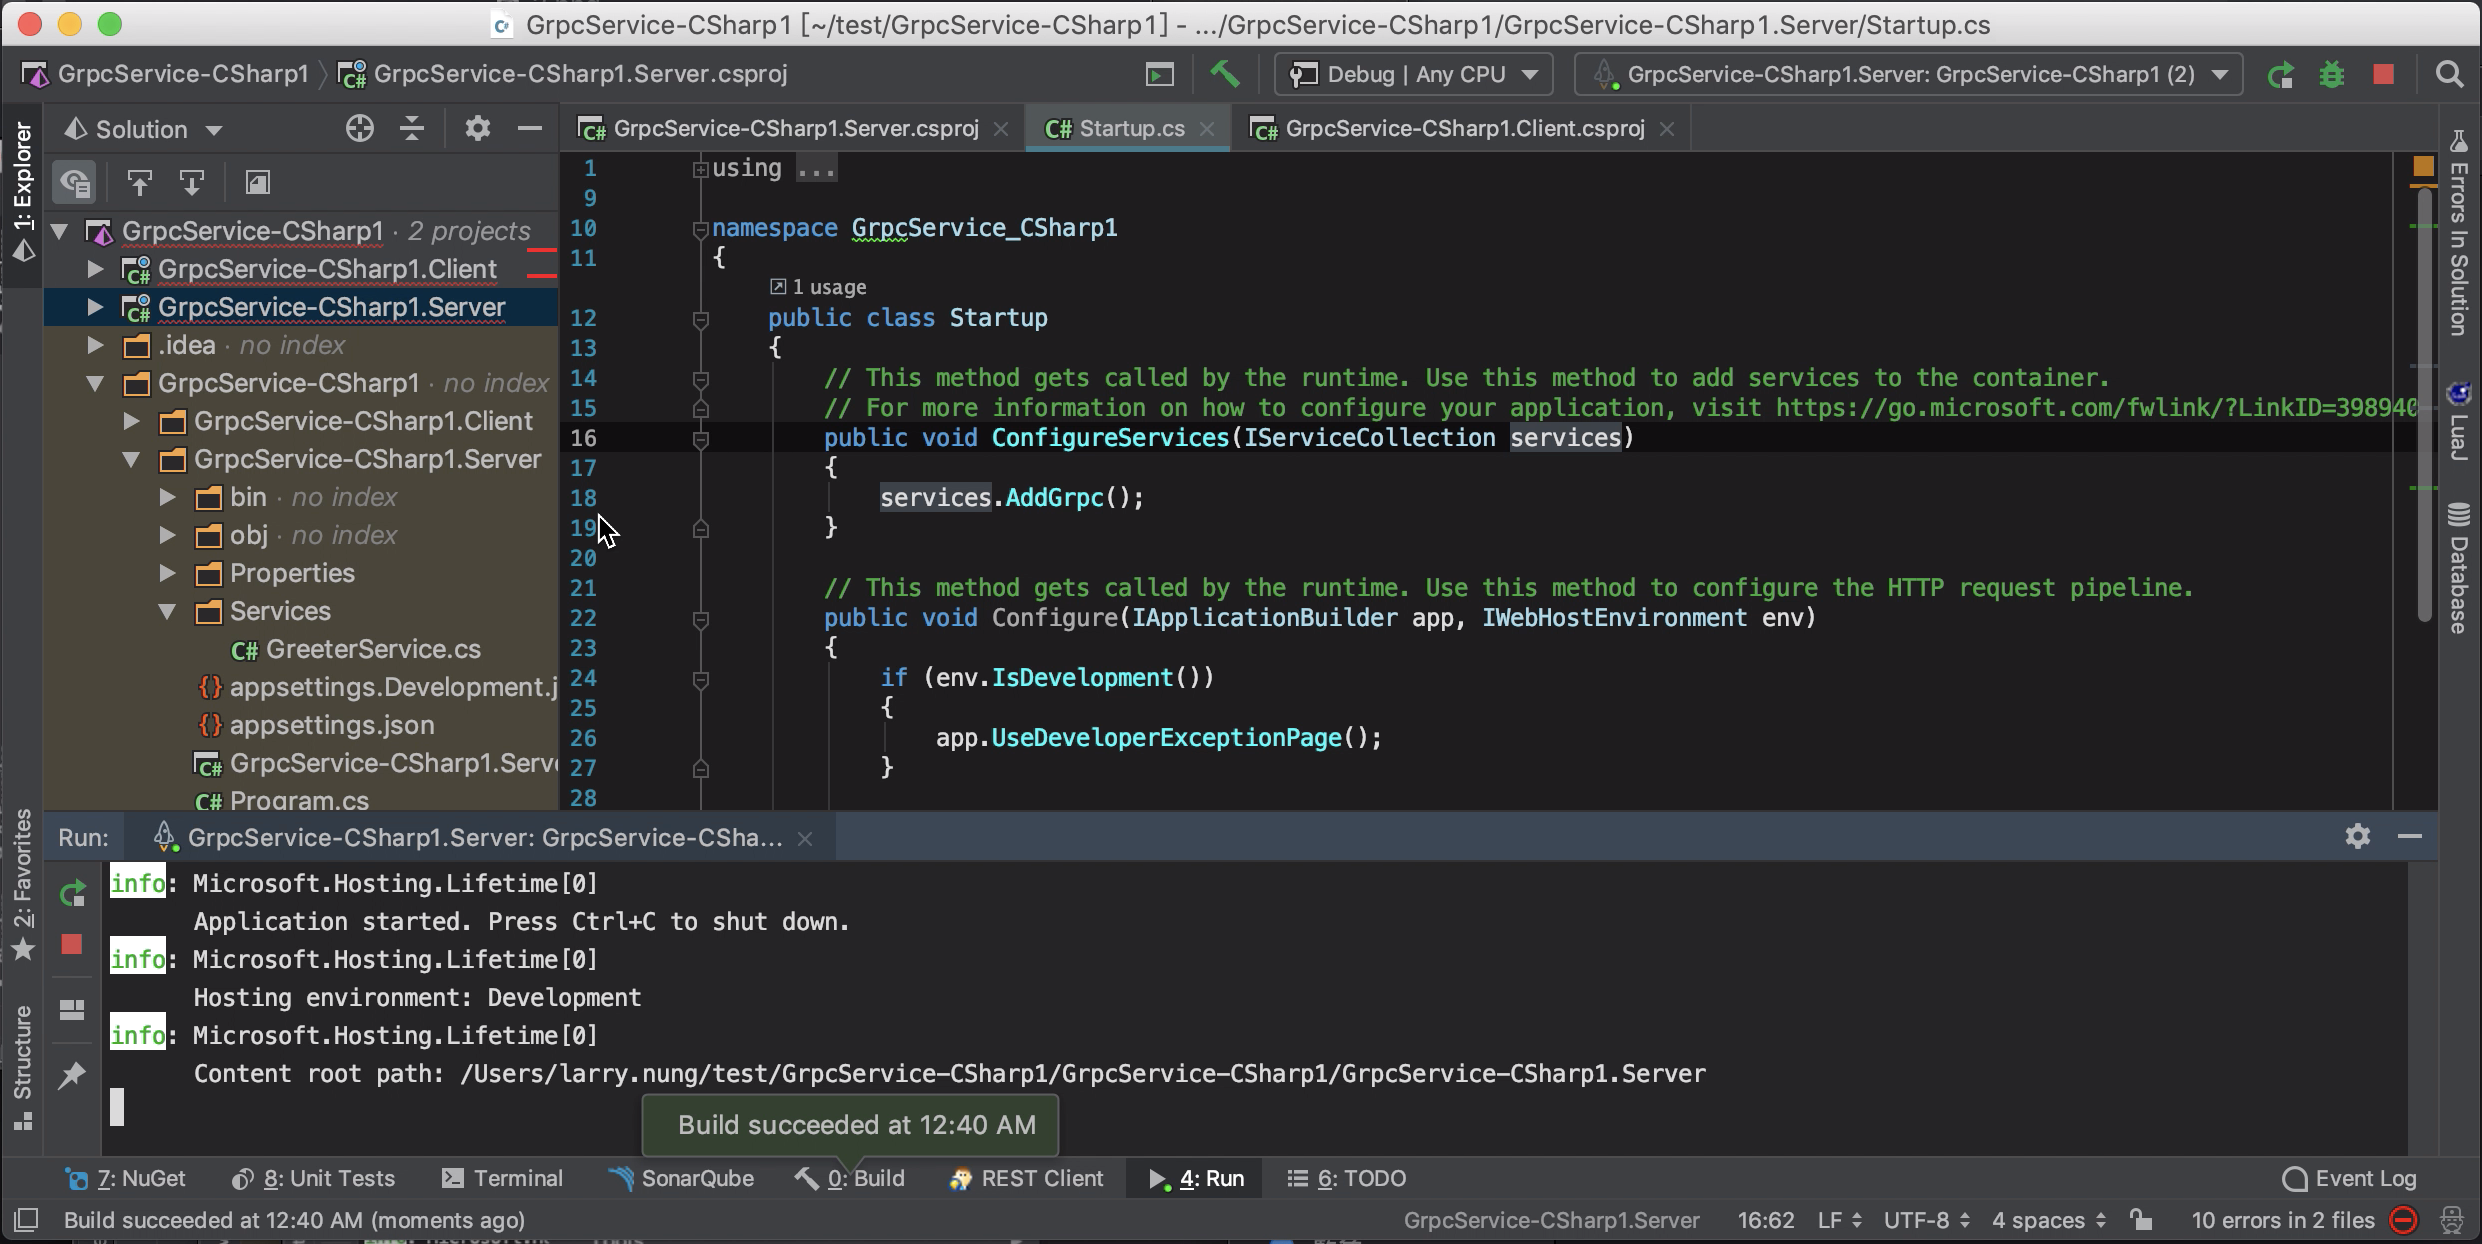Open the Database side panel
Viewport: 2482px width, 1244px height.
tap(2458, 568)
